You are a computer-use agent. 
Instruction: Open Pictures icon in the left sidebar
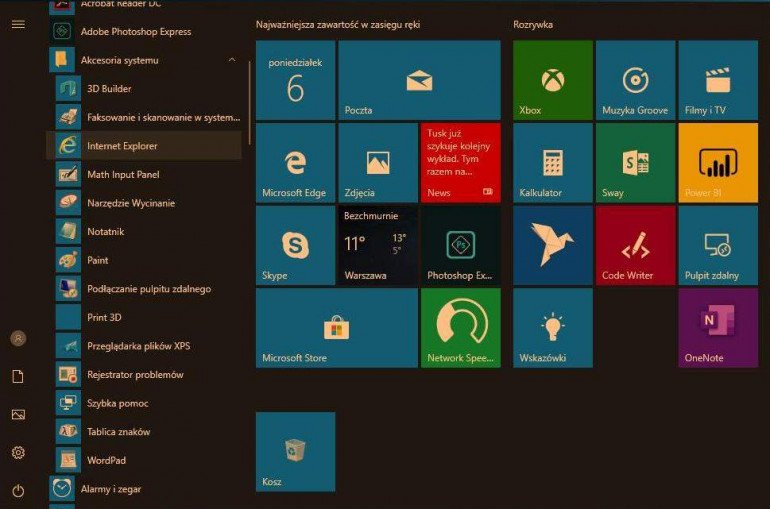[18, 415]
